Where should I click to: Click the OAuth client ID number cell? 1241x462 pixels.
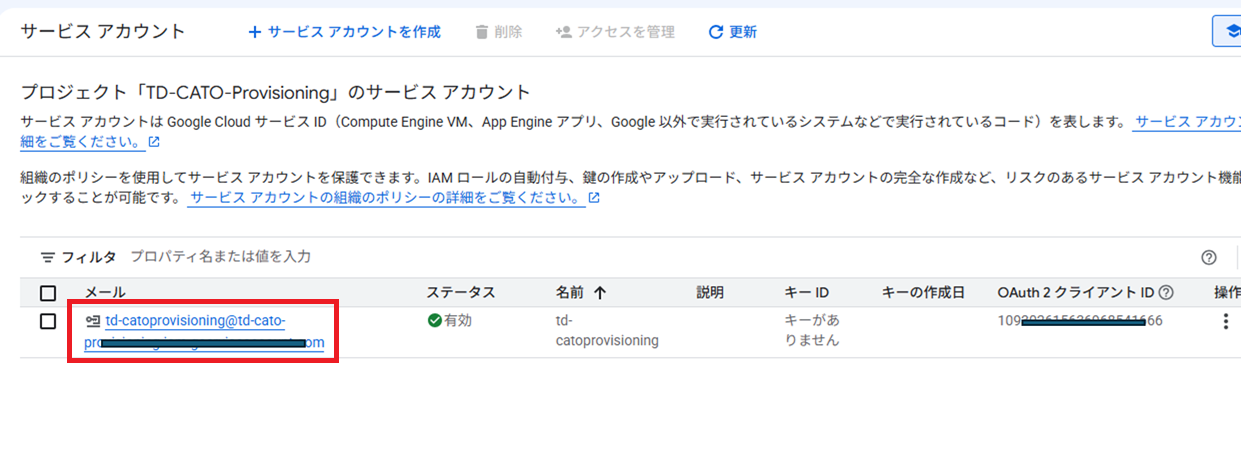1080,321
